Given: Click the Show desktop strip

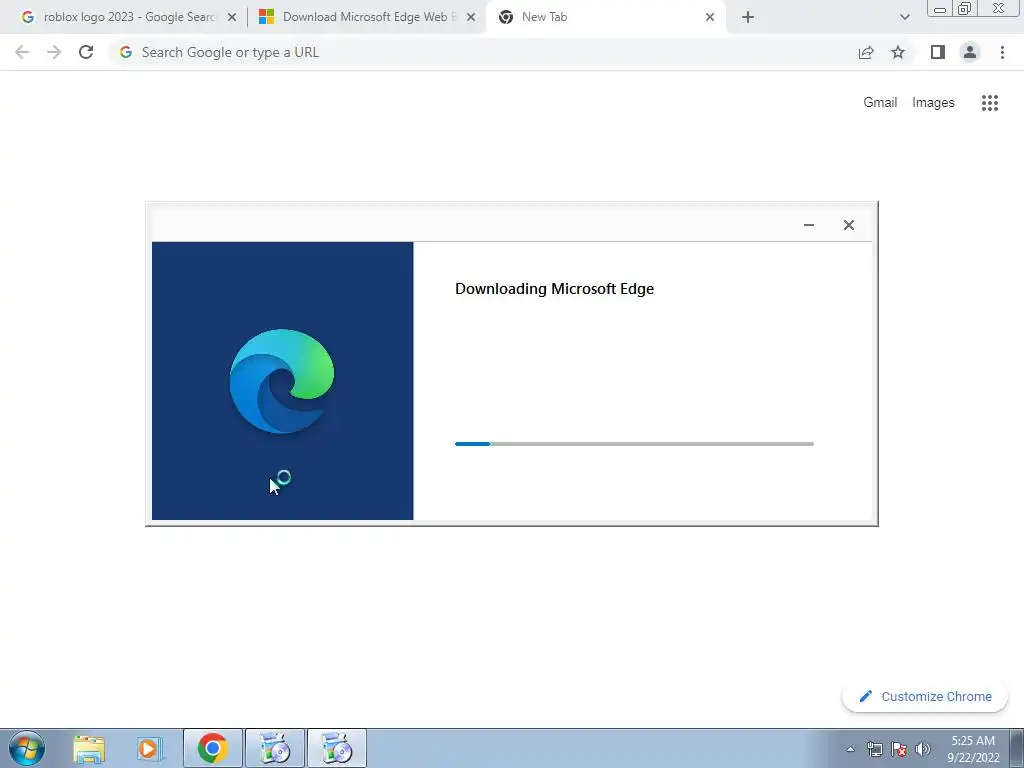Looking at the screenshot, I should (1017, 748).
